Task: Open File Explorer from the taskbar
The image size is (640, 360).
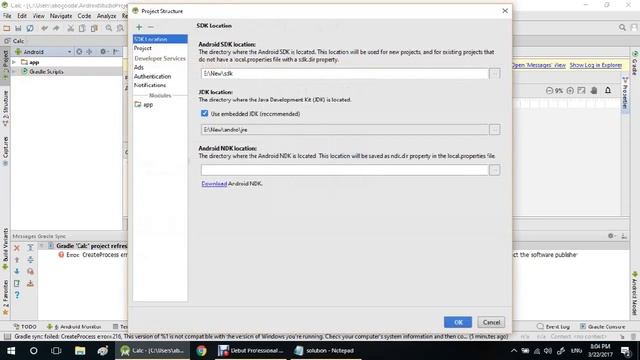Action: click(80, 351)
